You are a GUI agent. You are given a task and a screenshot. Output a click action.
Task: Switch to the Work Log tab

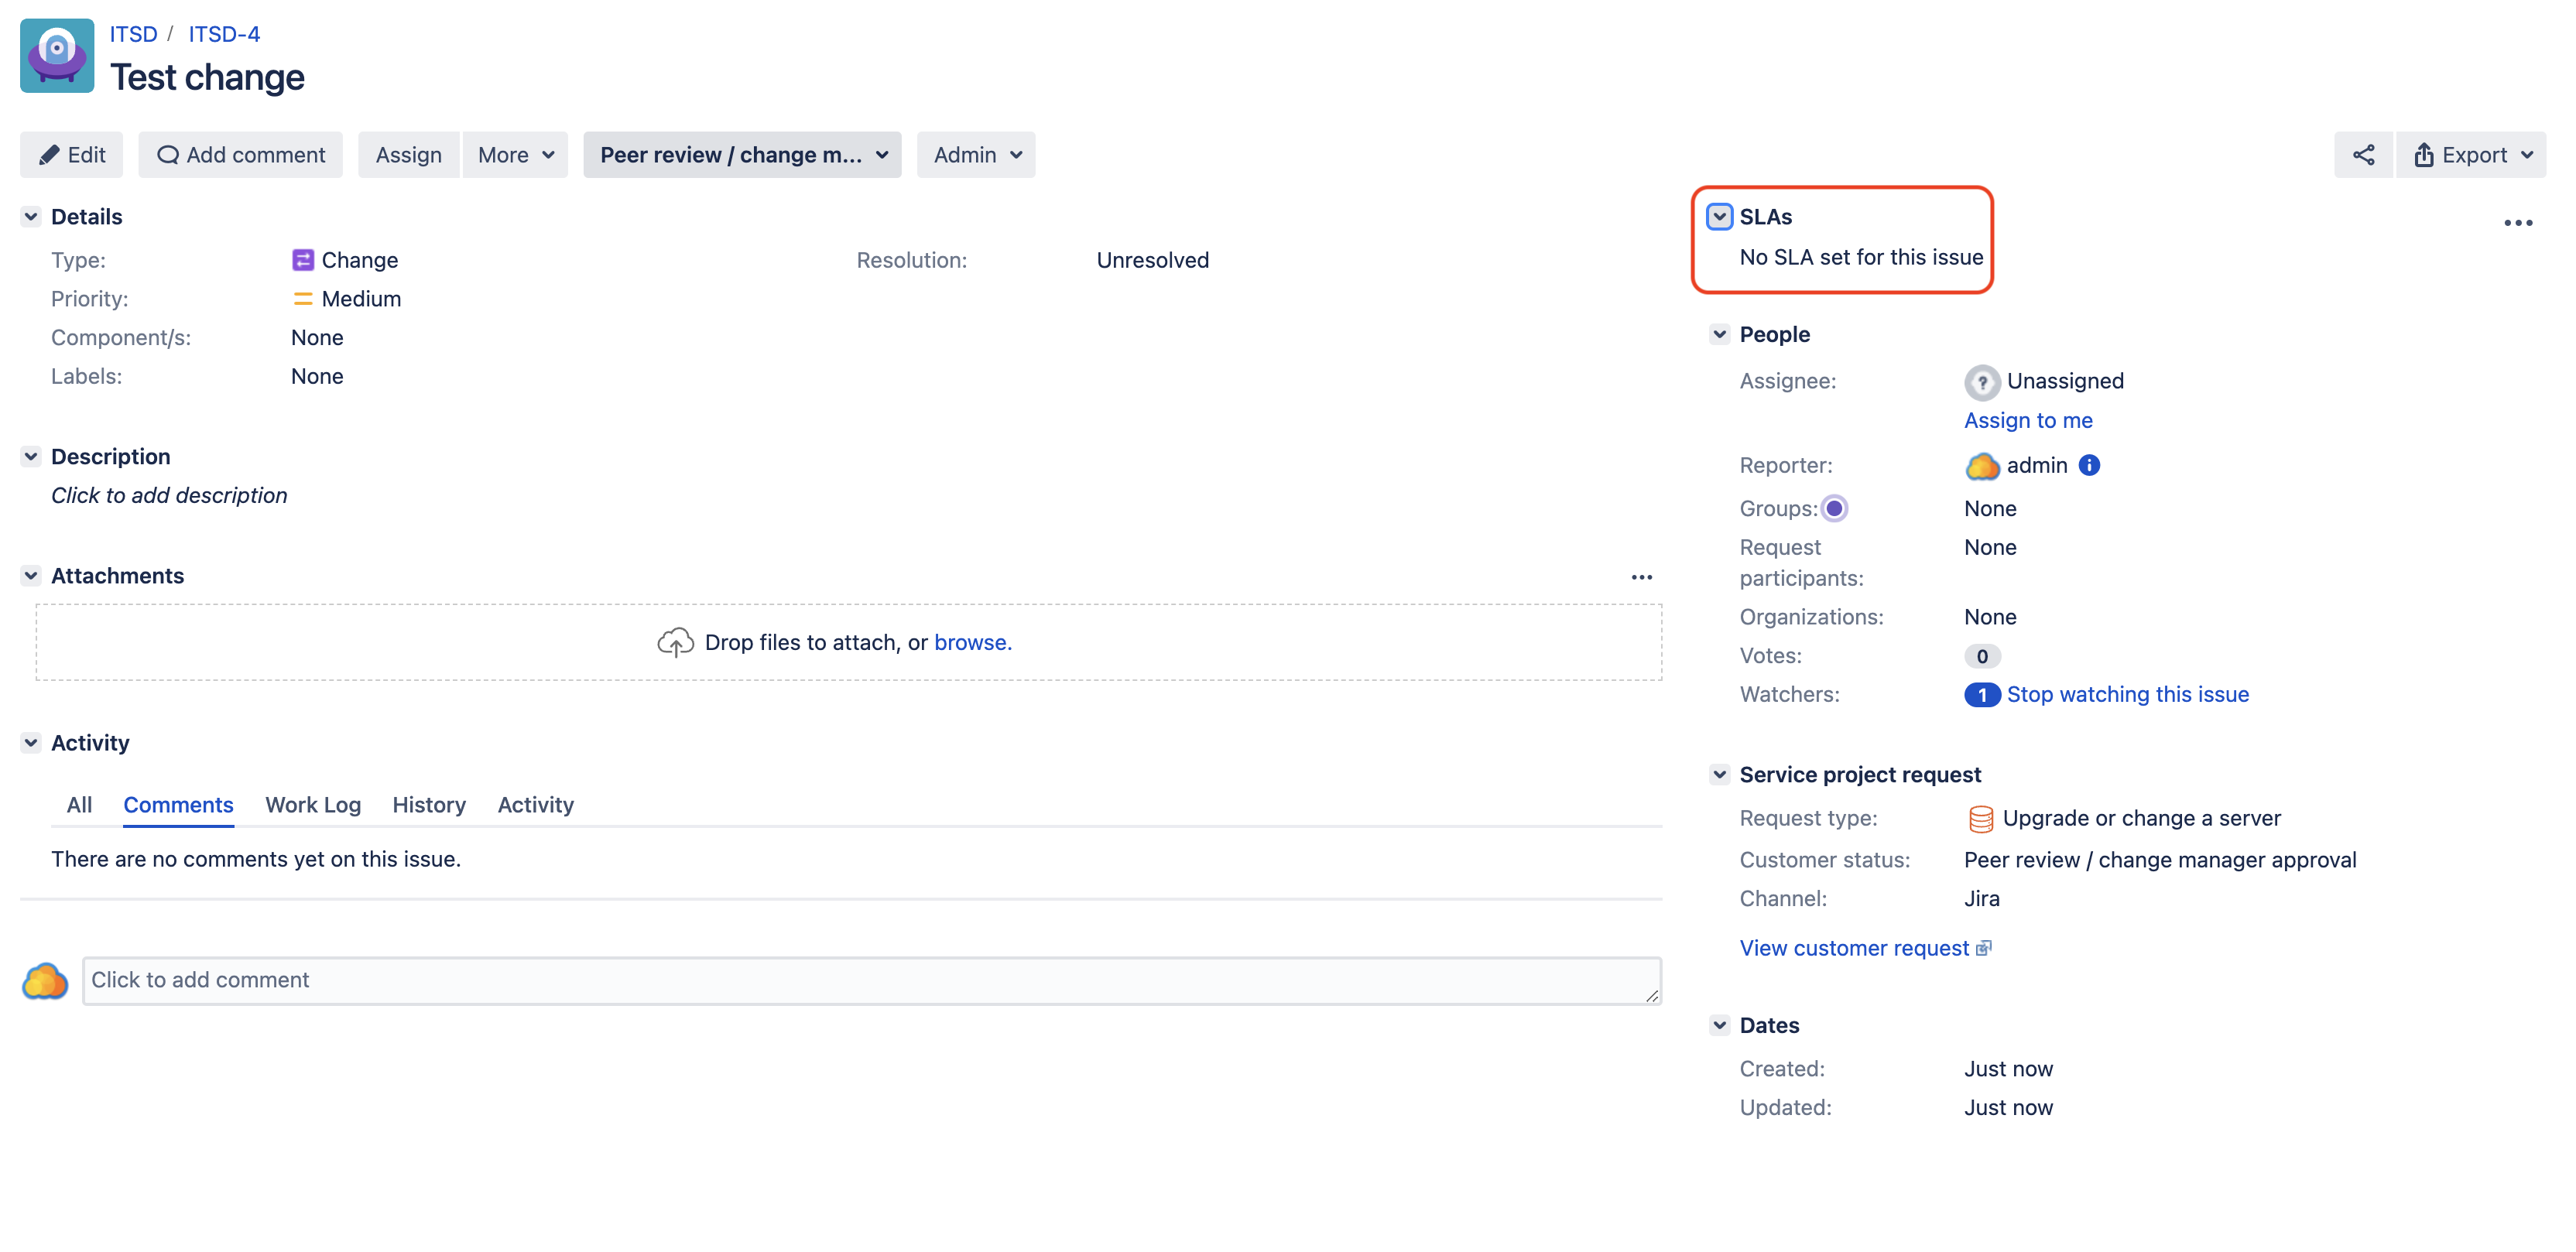click(x=312, y=805)
